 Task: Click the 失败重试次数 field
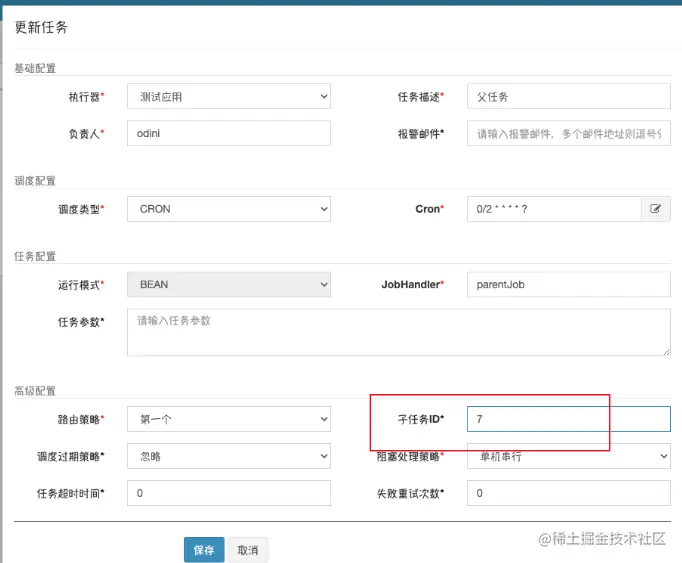[x=568, y=493]
